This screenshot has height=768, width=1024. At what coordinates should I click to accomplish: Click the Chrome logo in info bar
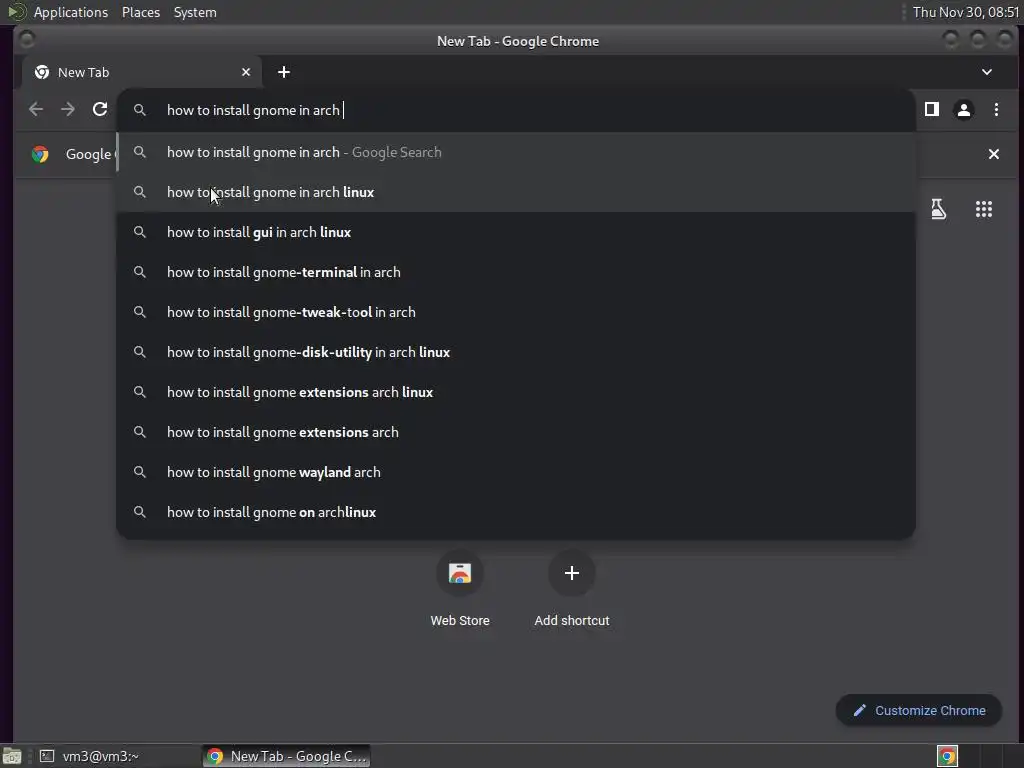[40, 154]
